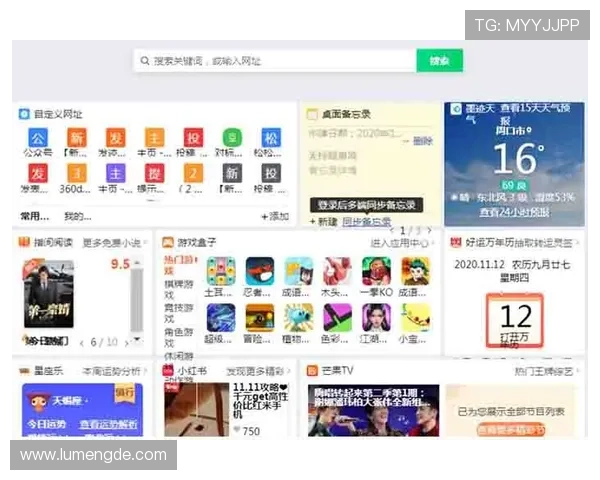
Task: Open the blue 公众号 shortcut icon
Action: pyautogui.click(x=38, y=138)
